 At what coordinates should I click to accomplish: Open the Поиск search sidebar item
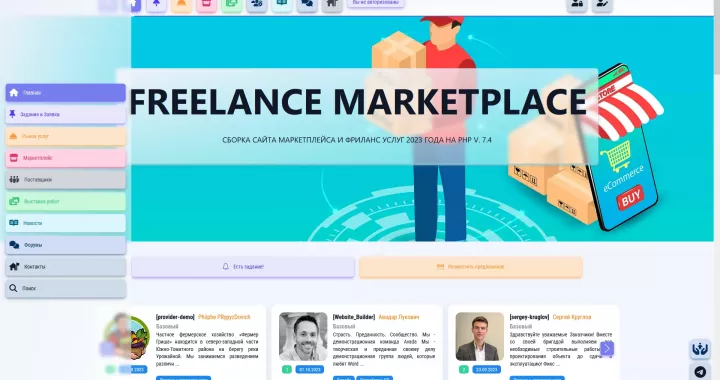point(65,289)
